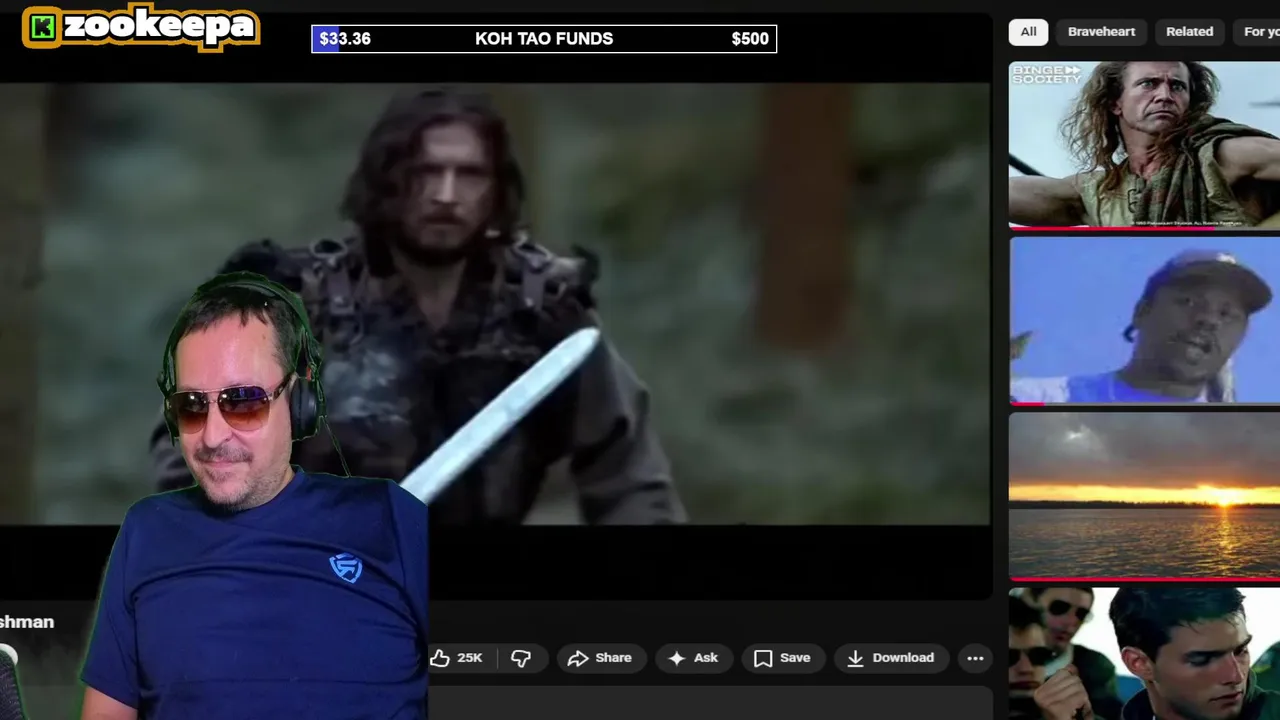The height and width of the screenshot is (720, 1280).
Task: Click the dislike thumbs-down button
Action: [521, 658]
